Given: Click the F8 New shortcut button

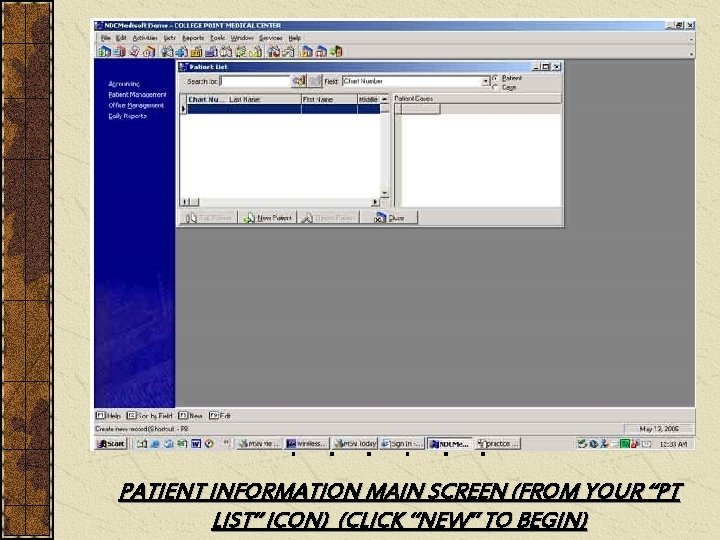Looking at the screenshot, I should (x=191, y=416).
